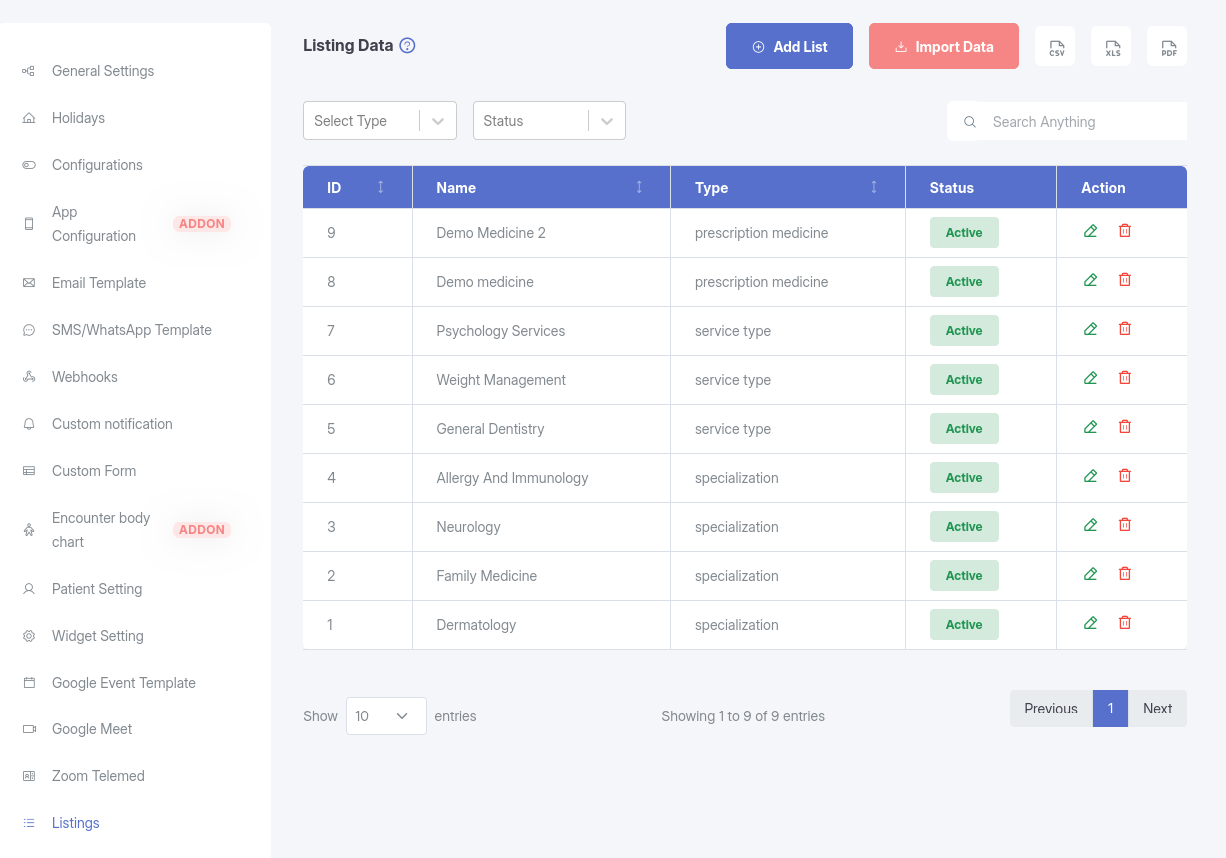Edit General Dentistry listing
1226x858 pixels.
1090,427
